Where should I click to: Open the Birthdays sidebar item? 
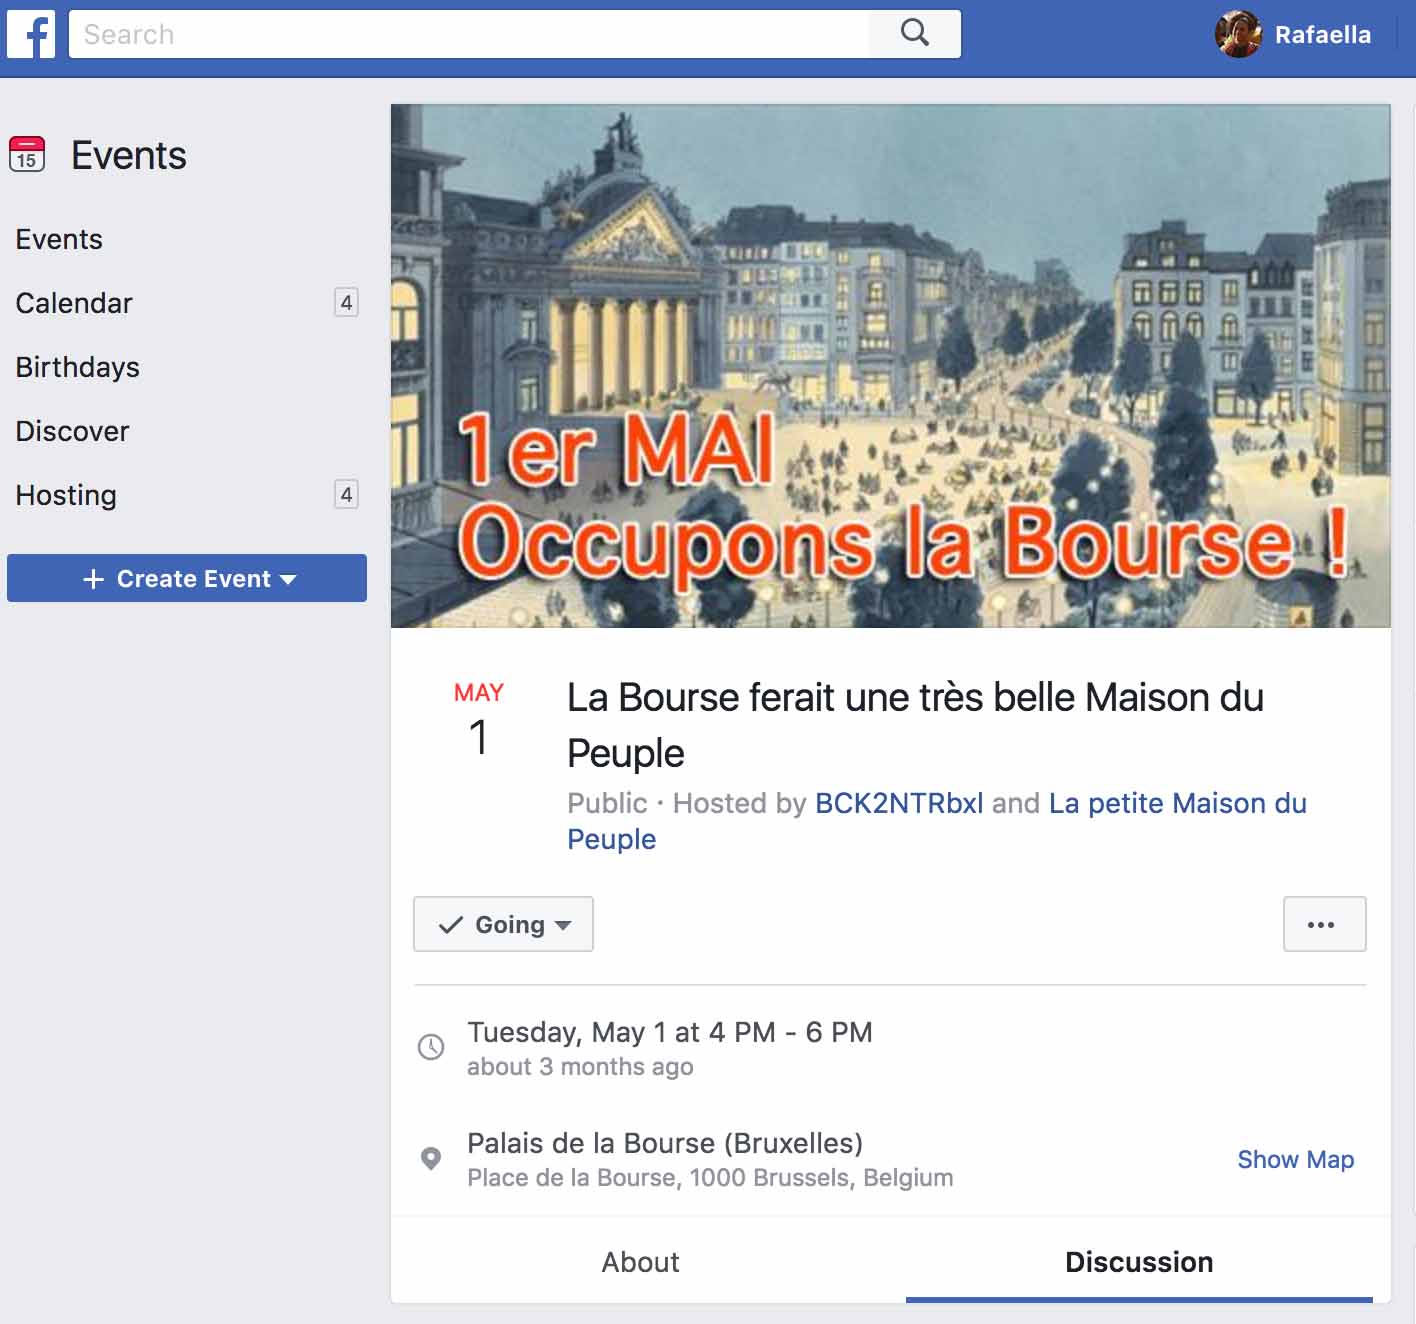point(78,367)
